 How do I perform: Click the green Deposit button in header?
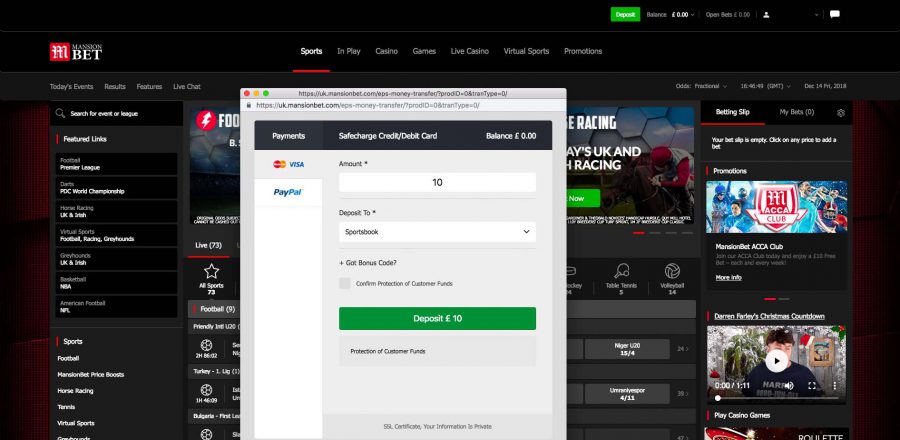tap(625, 14)
